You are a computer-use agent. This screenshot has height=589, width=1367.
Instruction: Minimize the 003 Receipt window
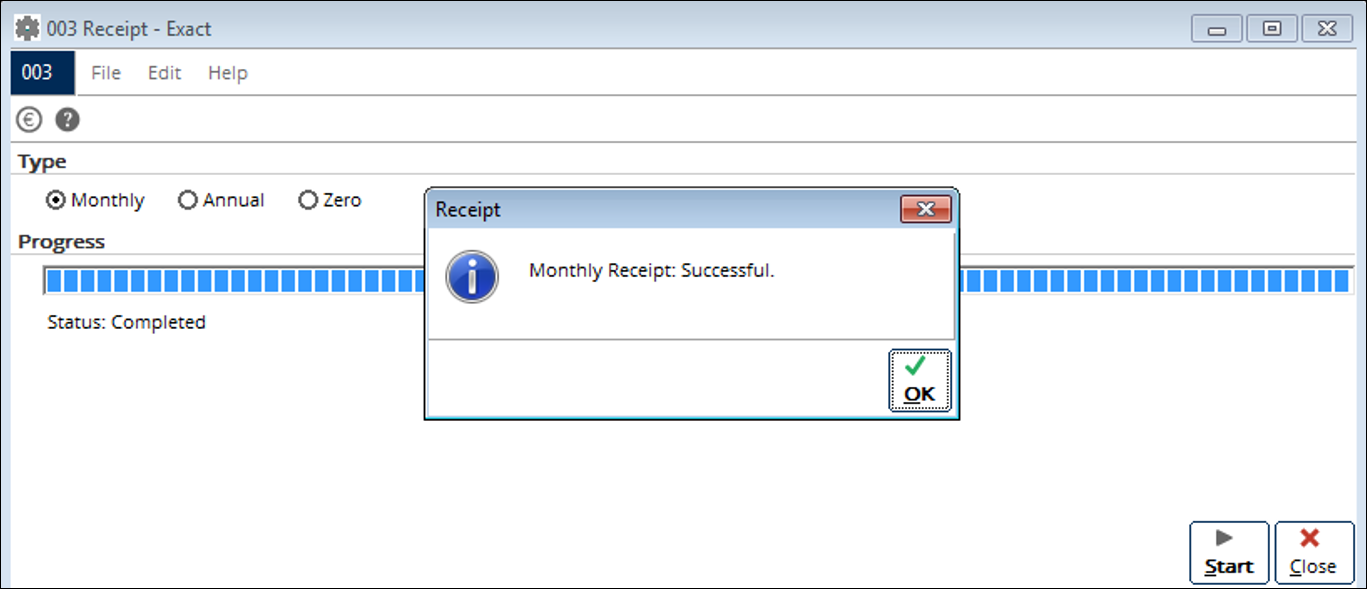[x=1217, y=29]
